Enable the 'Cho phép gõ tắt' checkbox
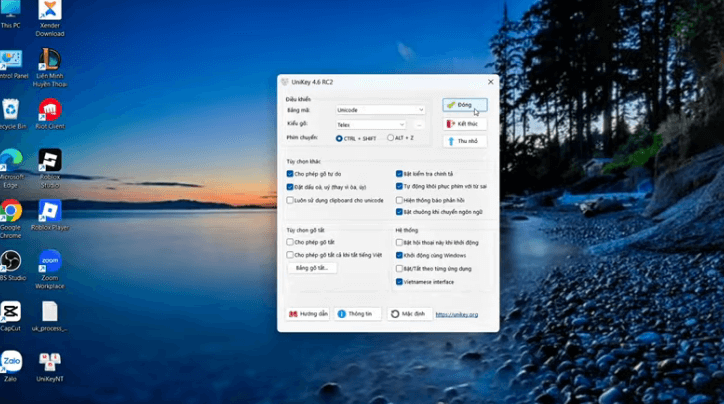This screenshot has width=724, height=404. coord(290,242)
